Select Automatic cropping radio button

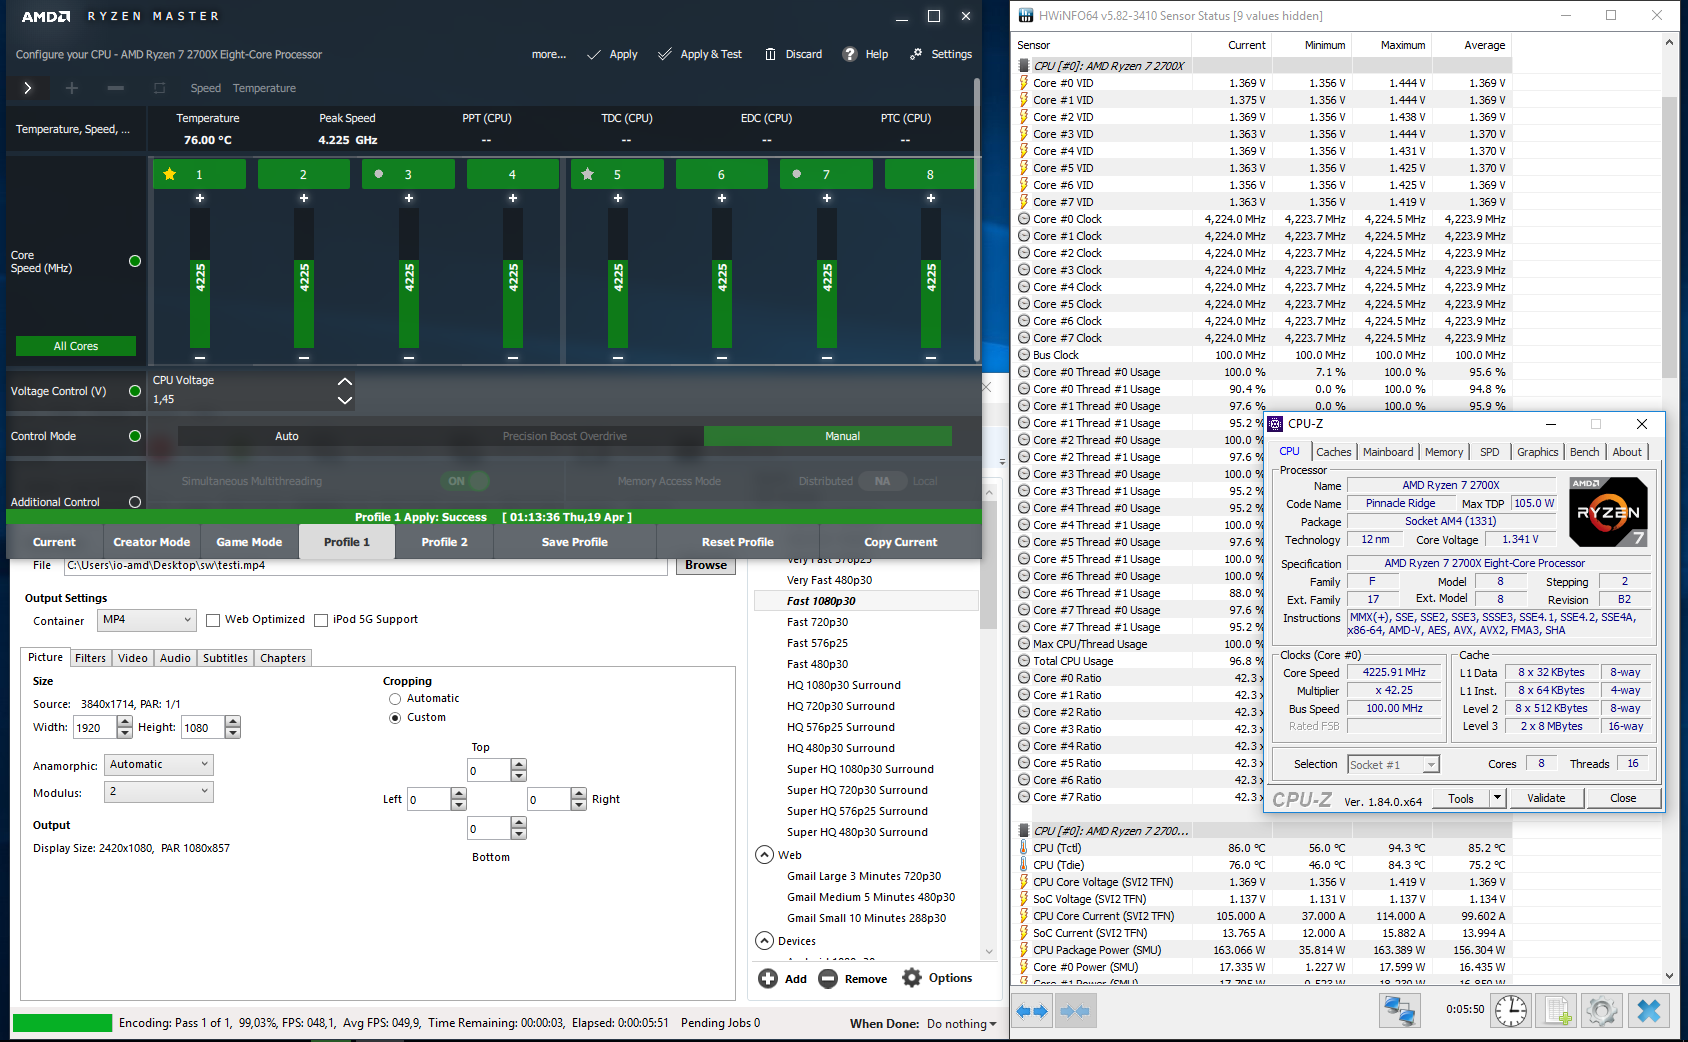tap(395, 699)
